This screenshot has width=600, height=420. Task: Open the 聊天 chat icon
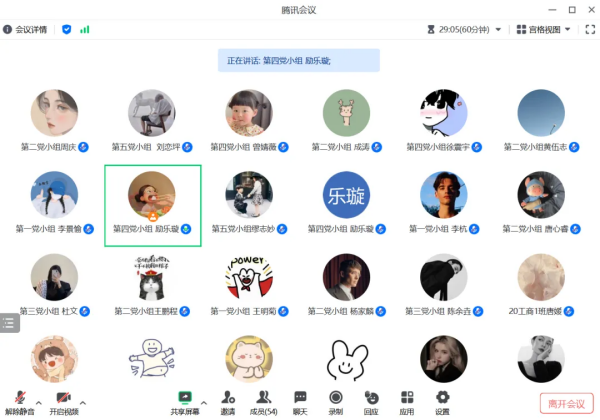[x=300, y=398]
